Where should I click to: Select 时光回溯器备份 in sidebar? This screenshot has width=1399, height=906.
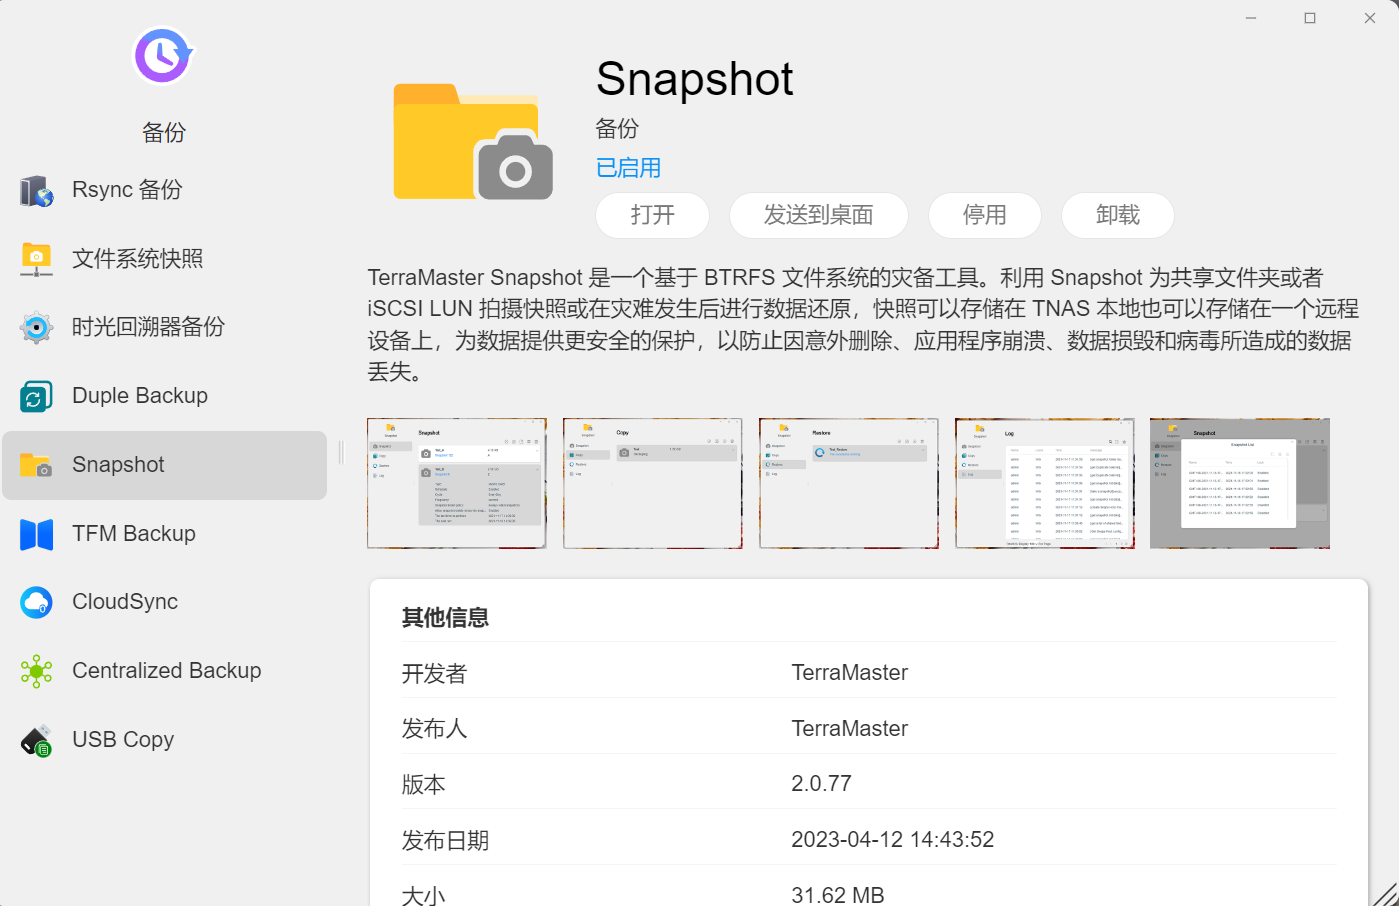coord(165,327)
